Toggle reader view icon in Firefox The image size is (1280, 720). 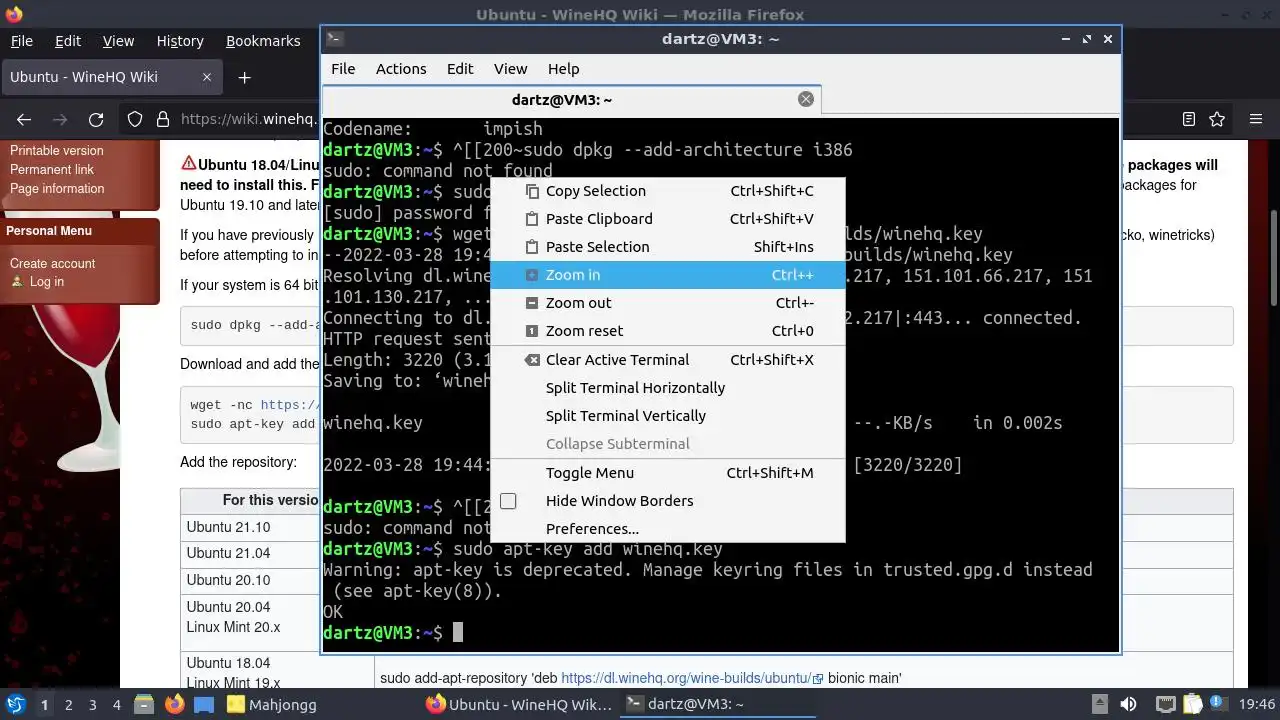[1189, 120]
